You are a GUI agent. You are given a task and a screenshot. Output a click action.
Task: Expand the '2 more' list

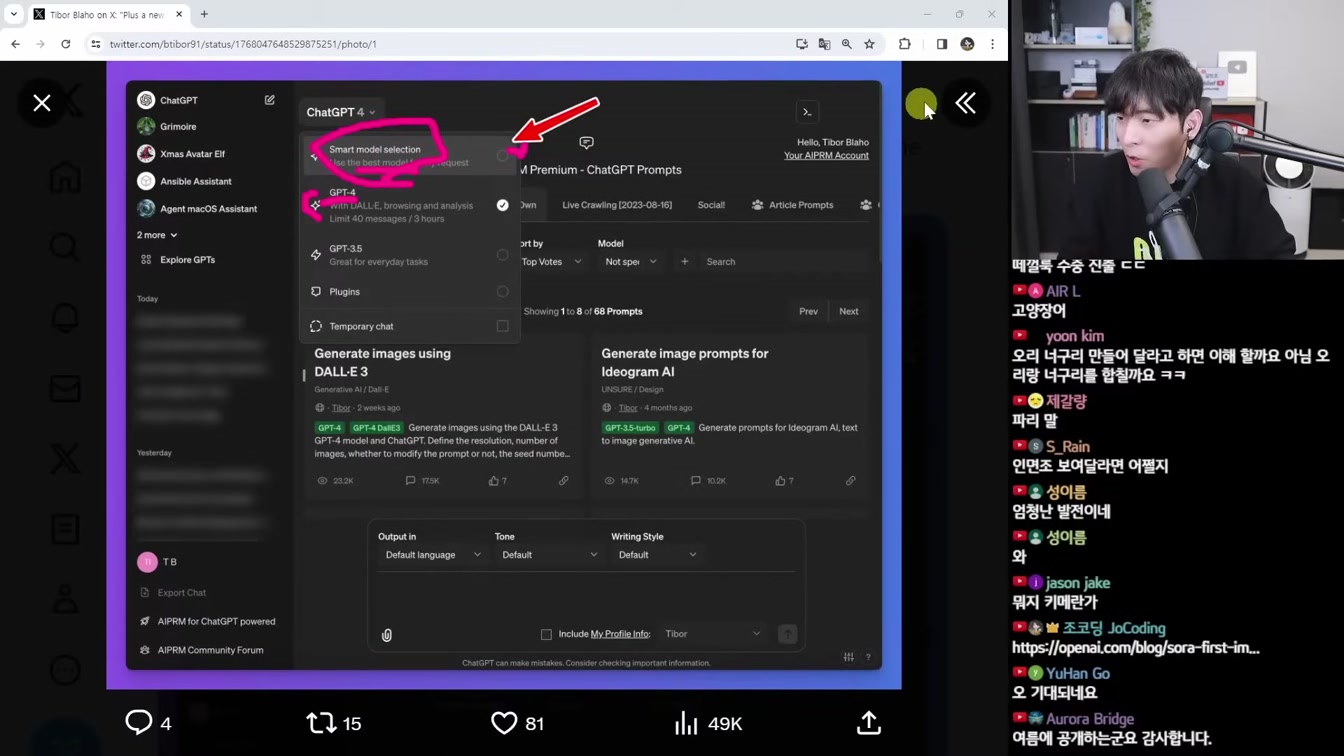[157, 235]
